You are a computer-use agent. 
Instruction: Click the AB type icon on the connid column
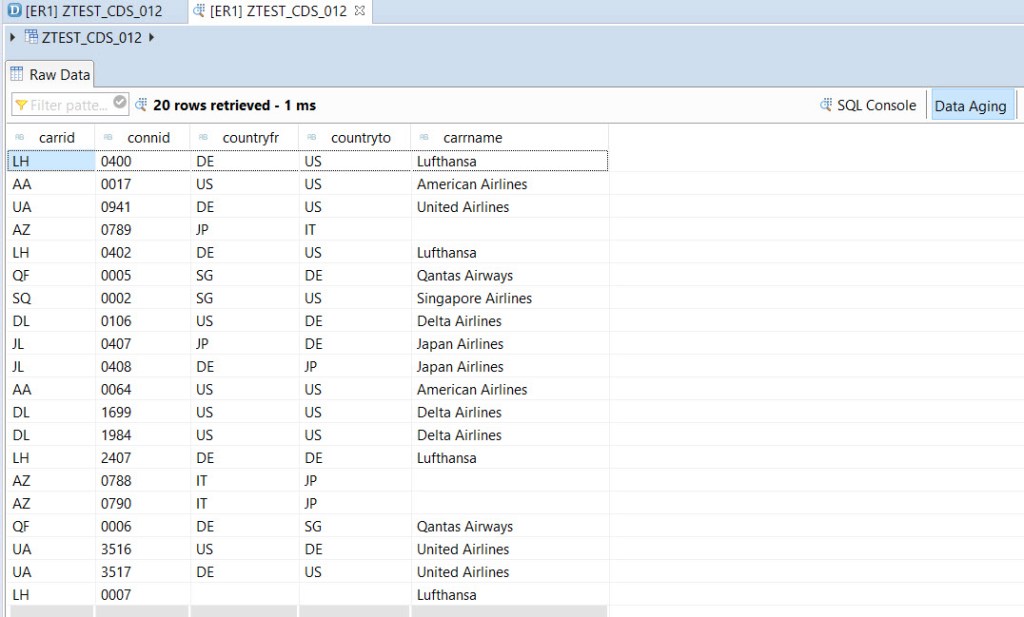click(105, 137)
